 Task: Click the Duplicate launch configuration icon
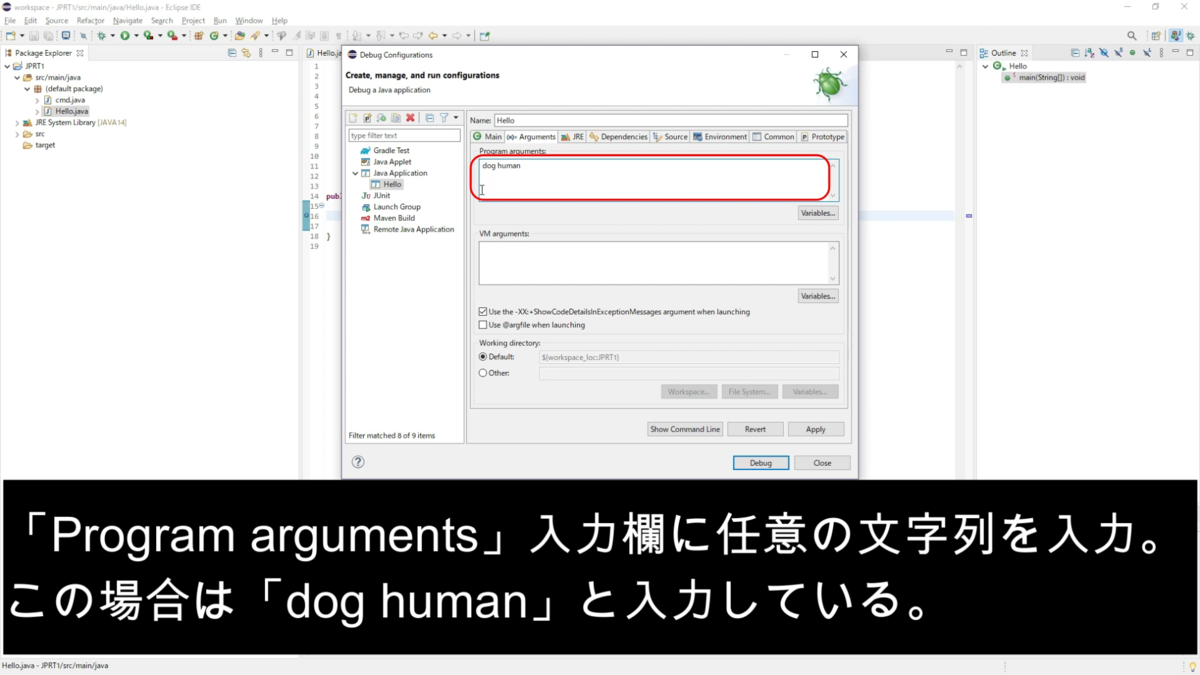tap(396, 118)
